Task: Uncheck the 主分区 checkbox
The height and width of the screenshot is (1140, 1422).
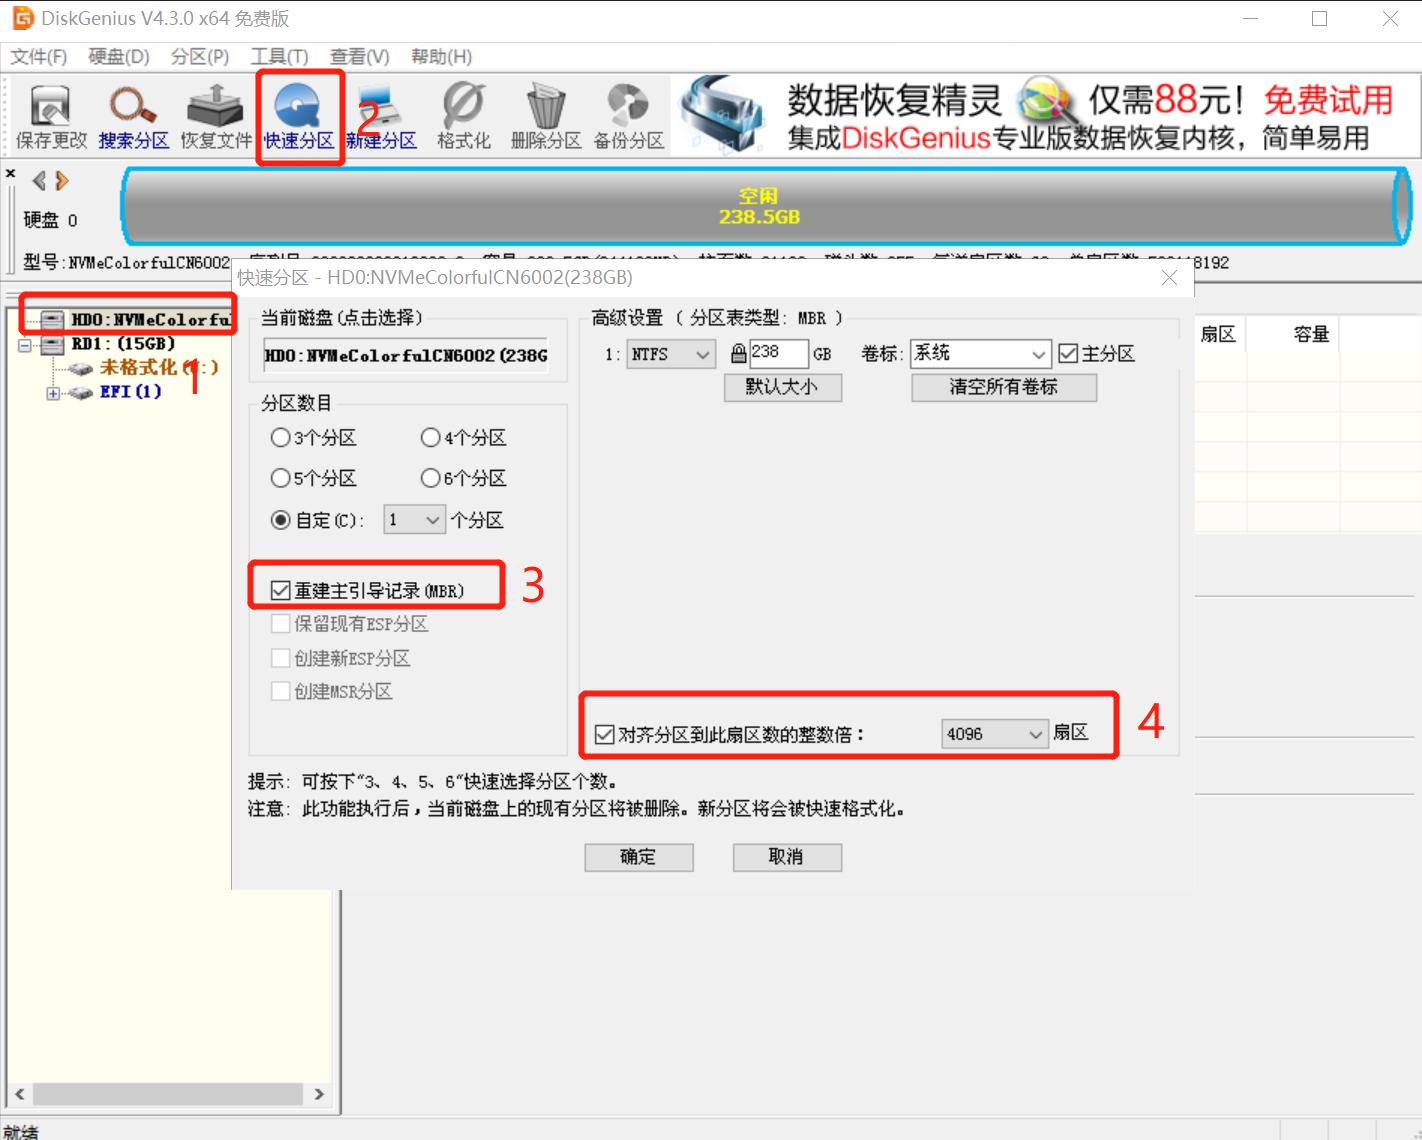Action: pyautogui.click(x=1068, y=353)
